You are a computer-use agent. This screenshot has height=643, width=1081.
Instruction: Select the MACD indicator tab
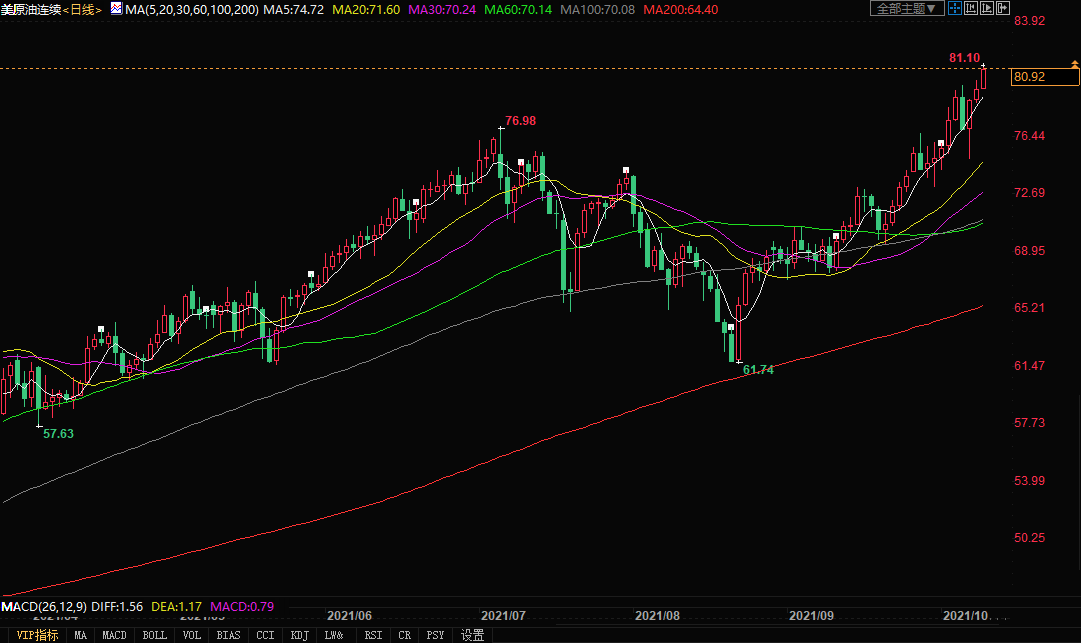pos(114,635)
